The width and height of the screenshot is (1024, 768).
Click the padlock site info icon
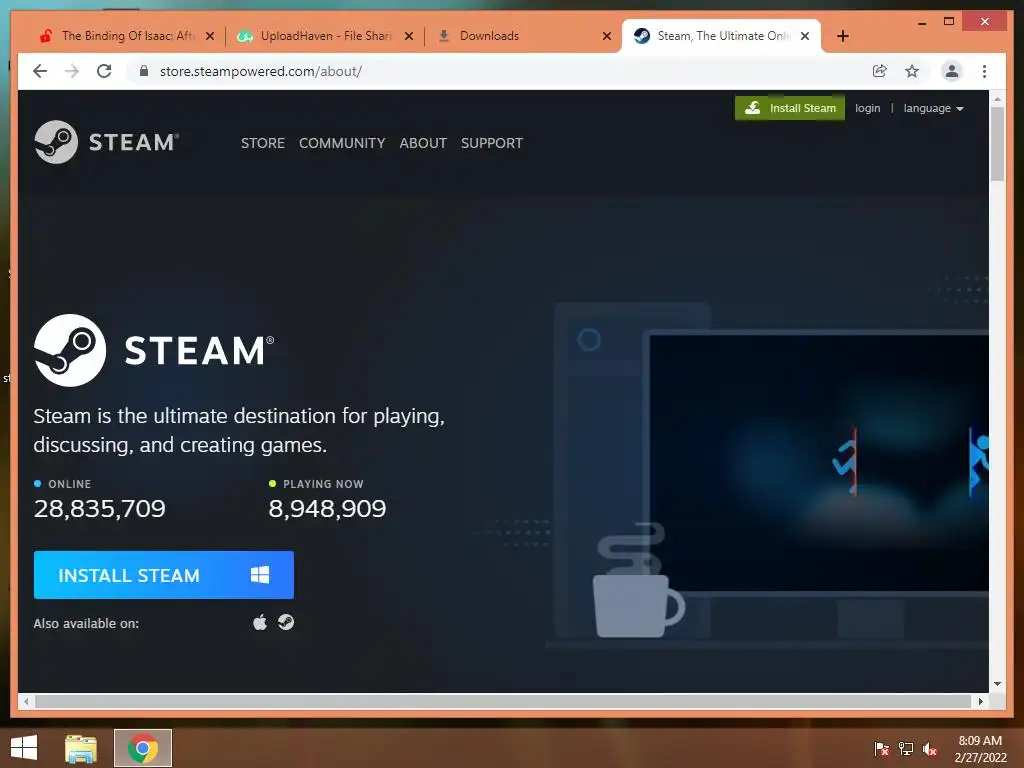(x=144, y=71)
